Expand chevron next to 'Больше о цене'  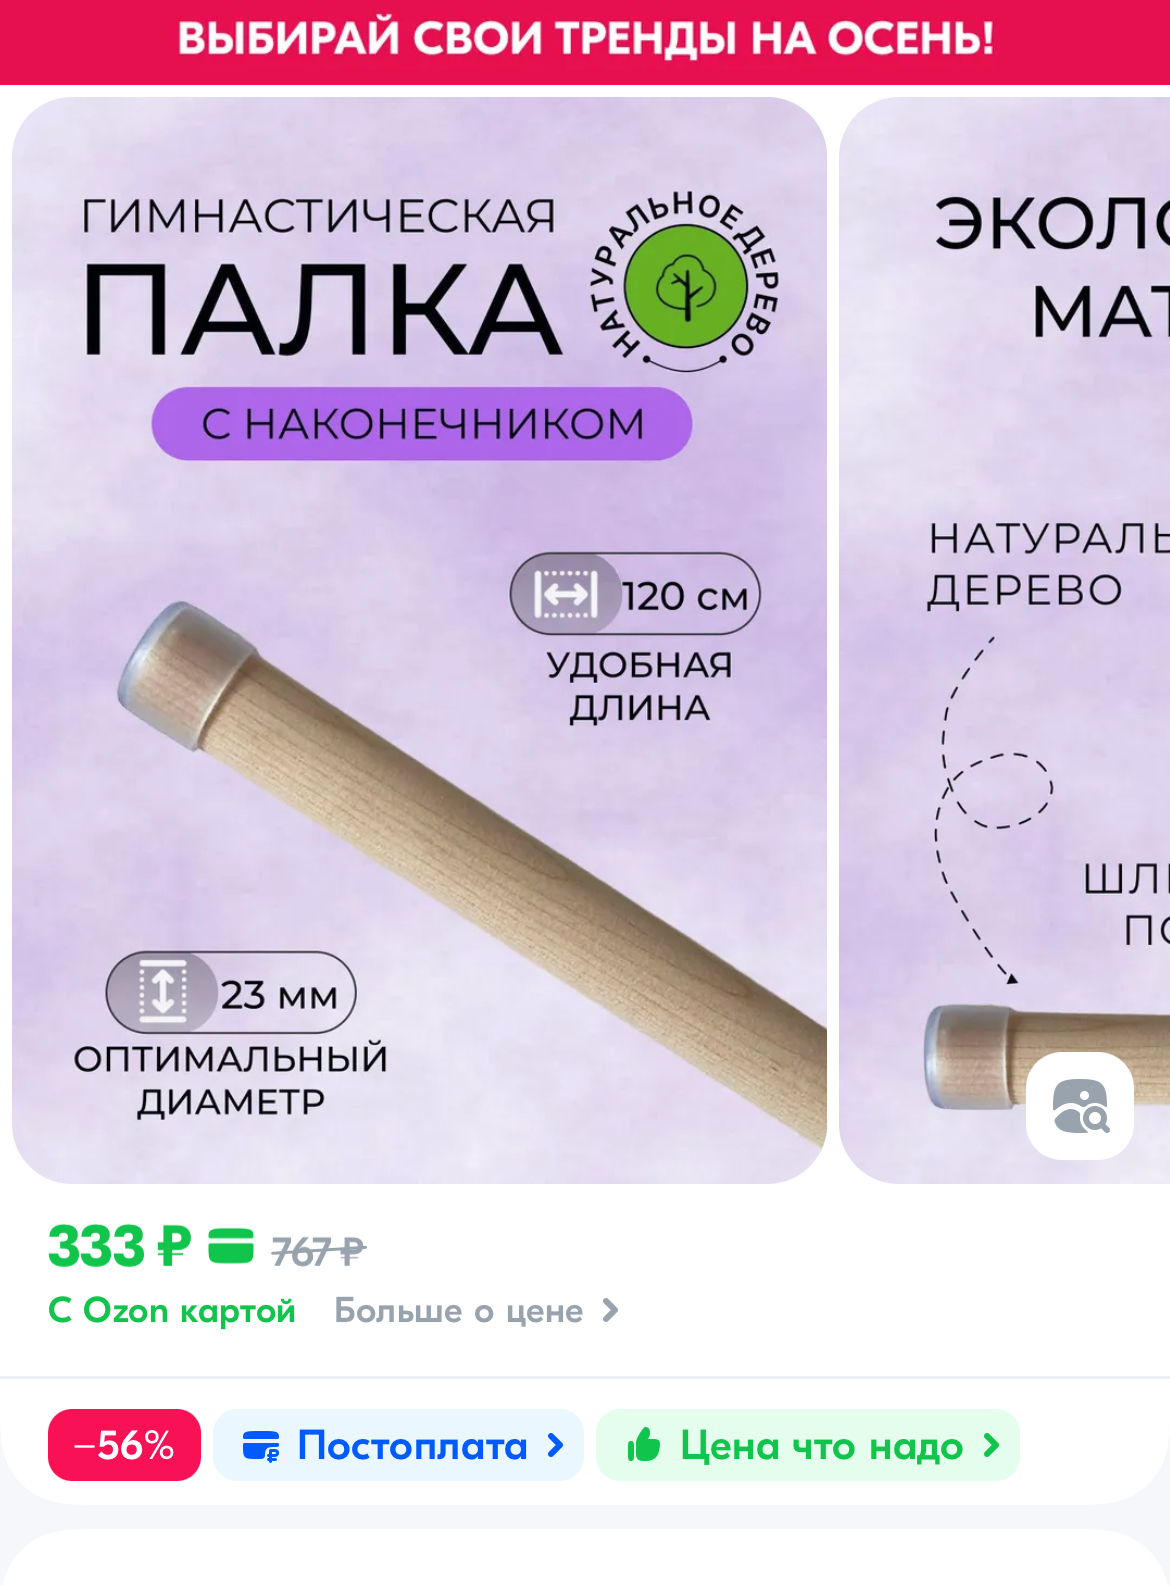click(611, 1311)
